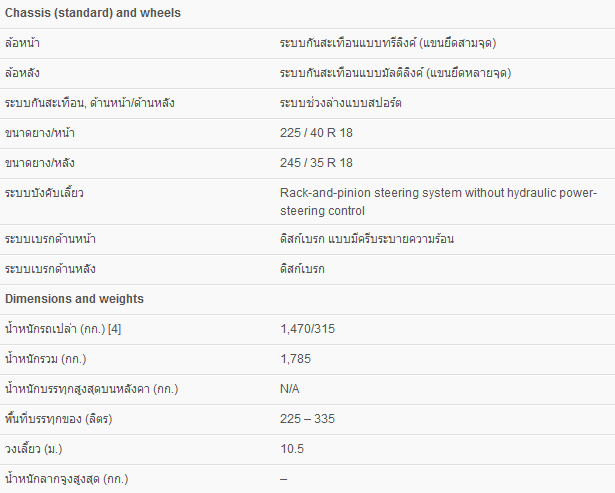
Task: Click the turning circle value "10.5"
Action: tap(292, 448)
